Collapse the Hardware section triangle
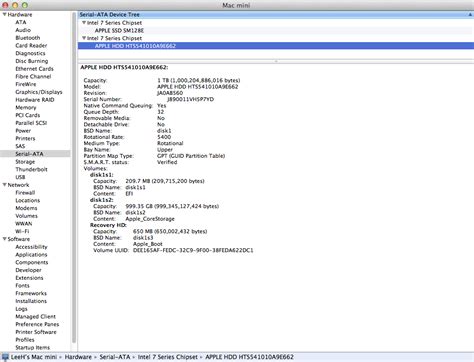 point(5,15)
